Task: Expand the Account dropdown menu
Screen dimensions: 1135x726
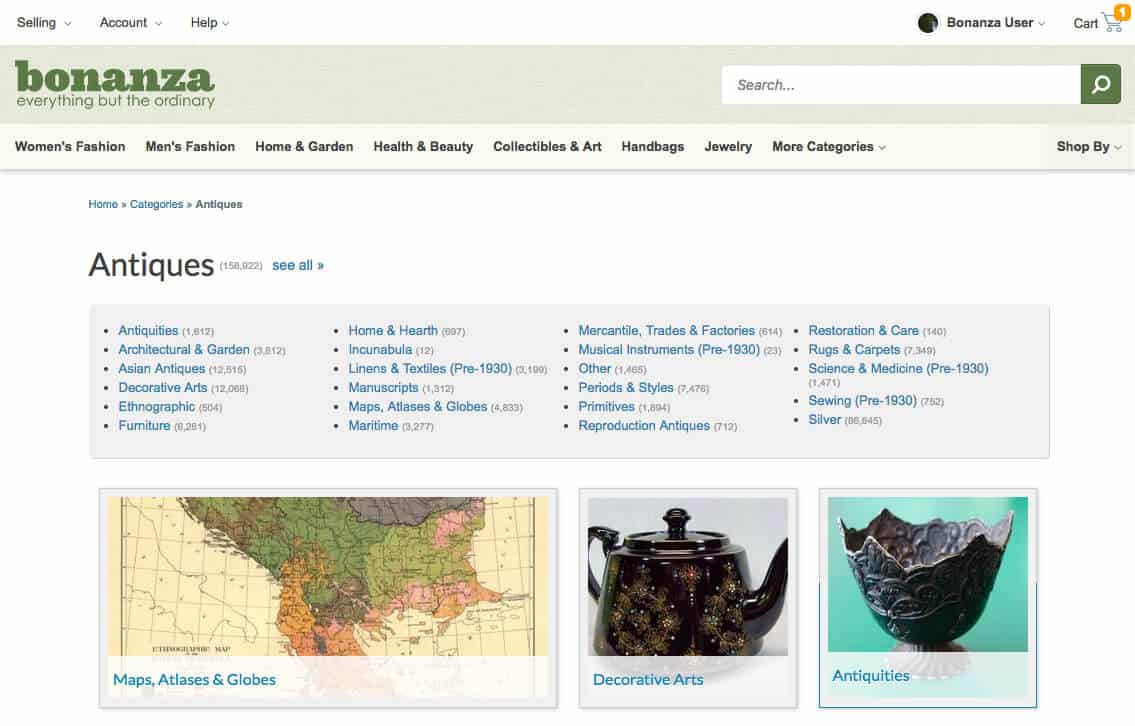Action: pyautogui.click(x=130, y=22)
